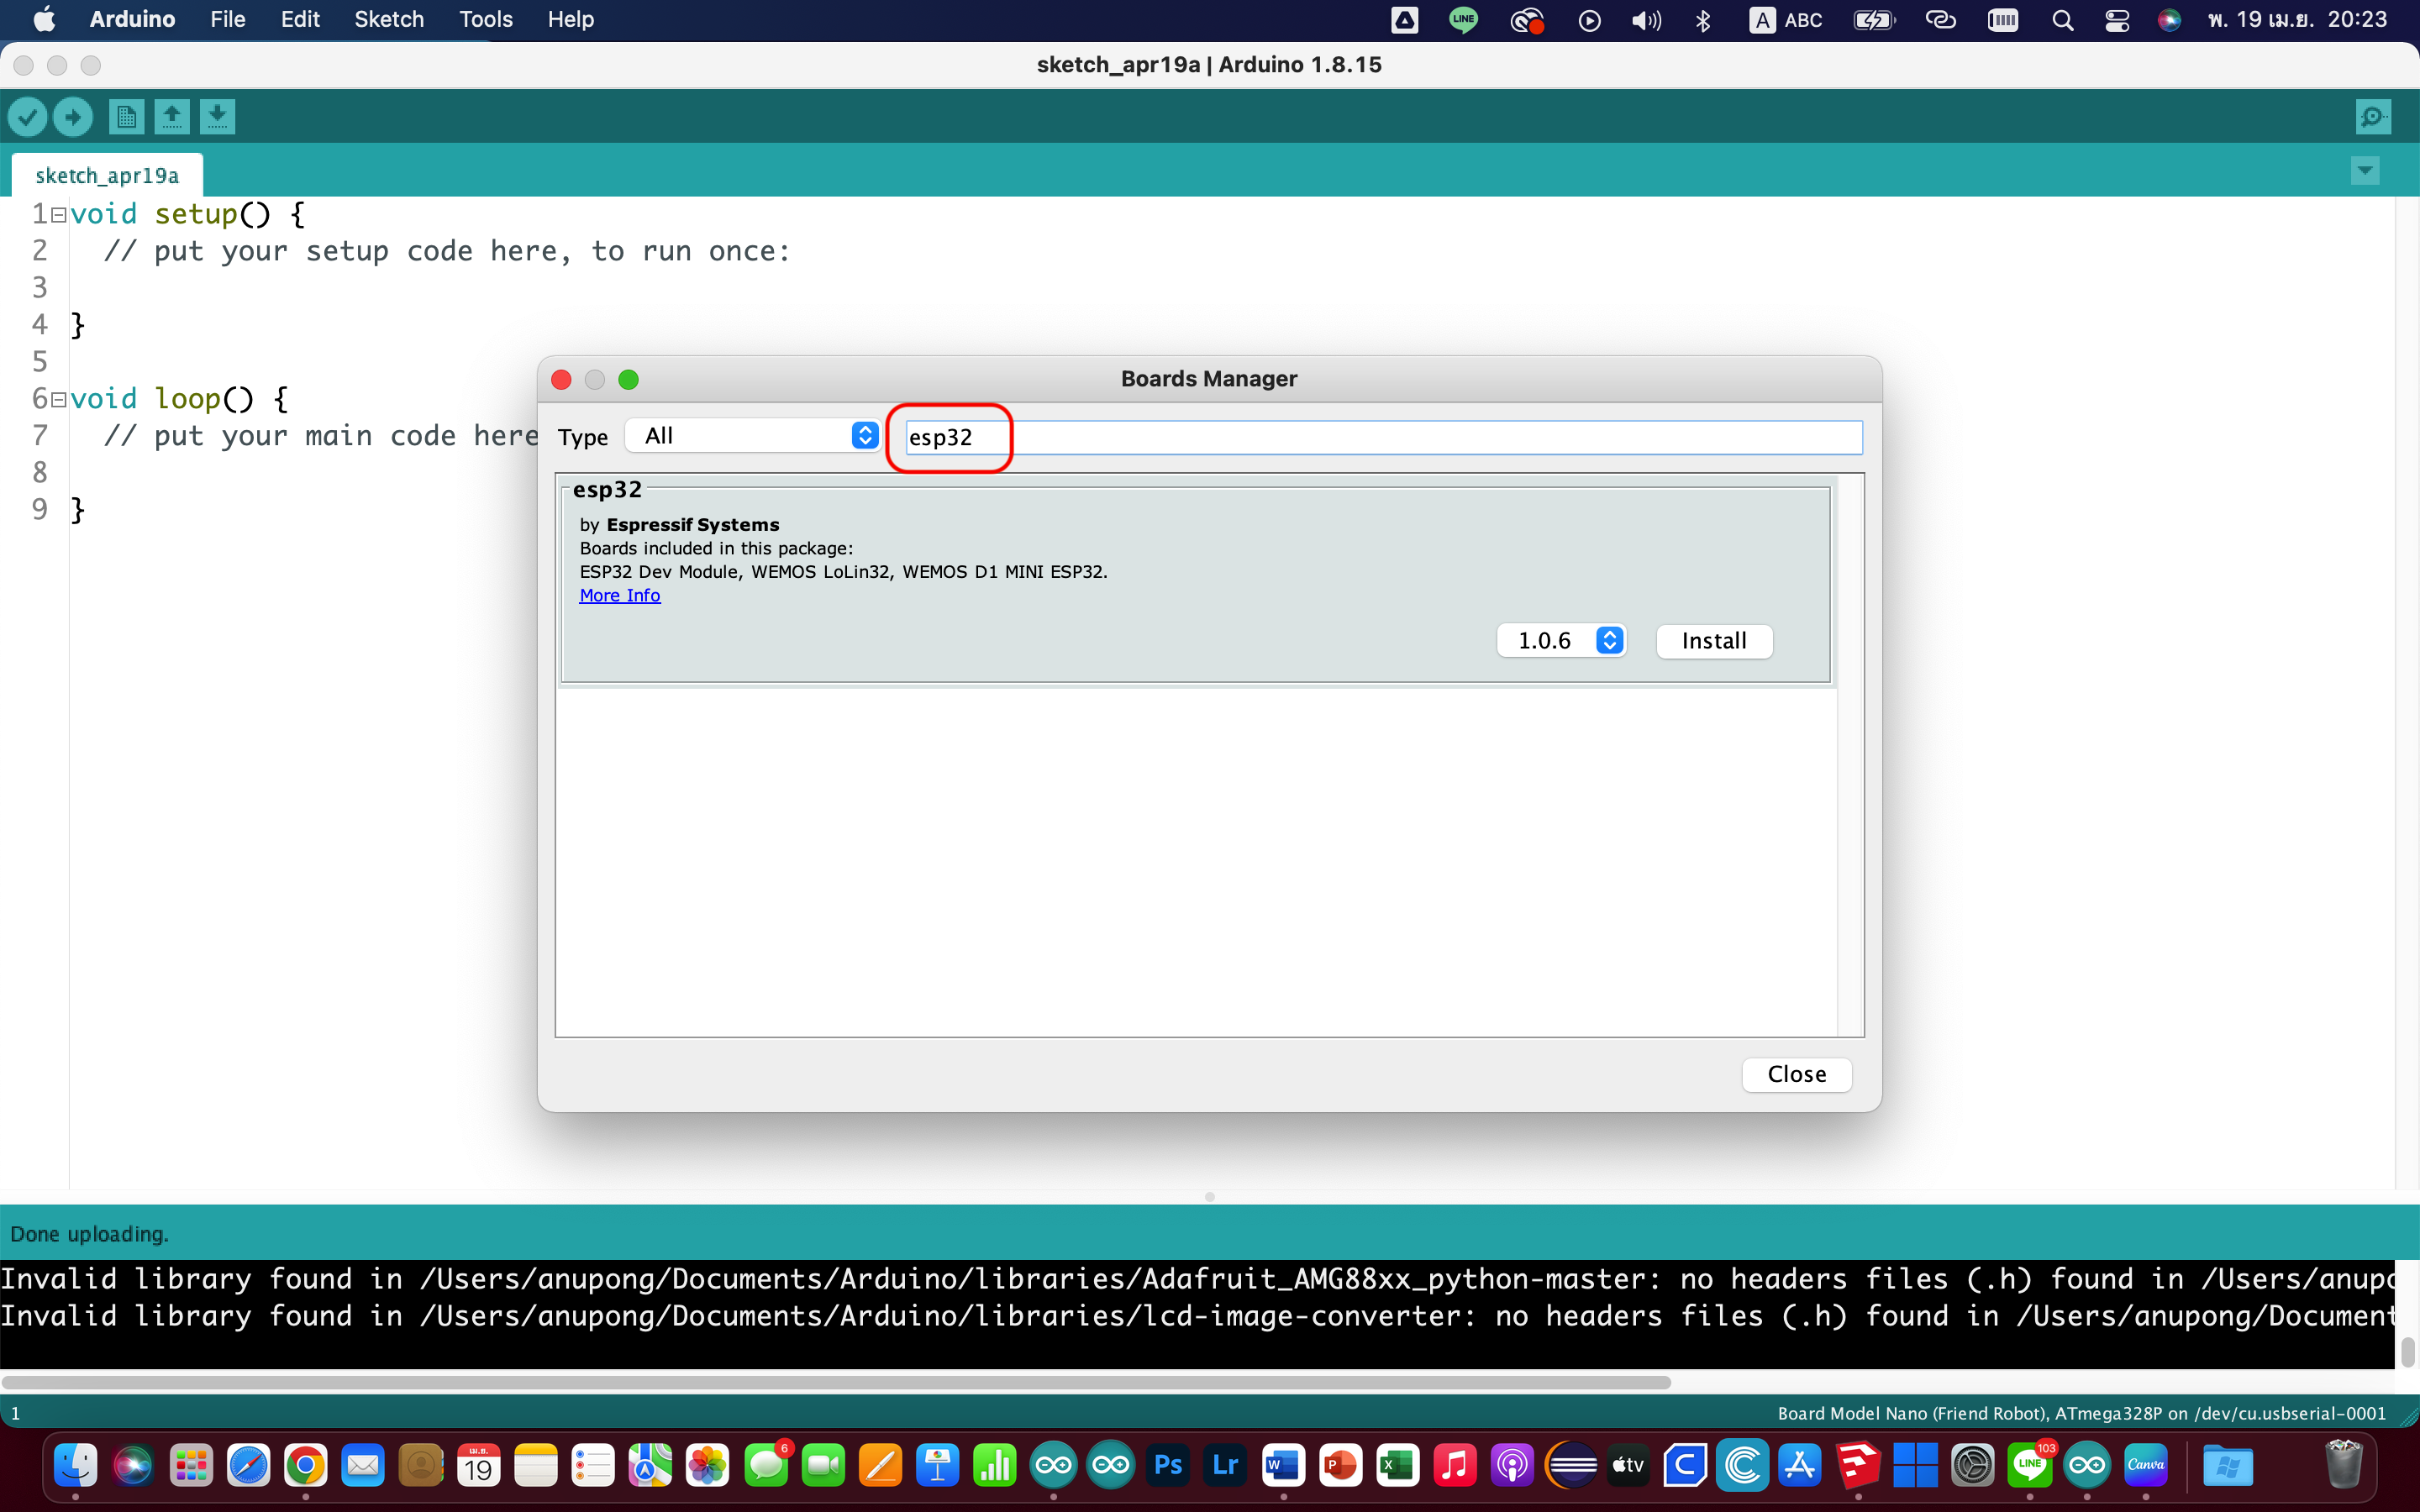Select the sketch_apr19a tab
This screenshot has height=1512, width=2420.
point(107,175)
